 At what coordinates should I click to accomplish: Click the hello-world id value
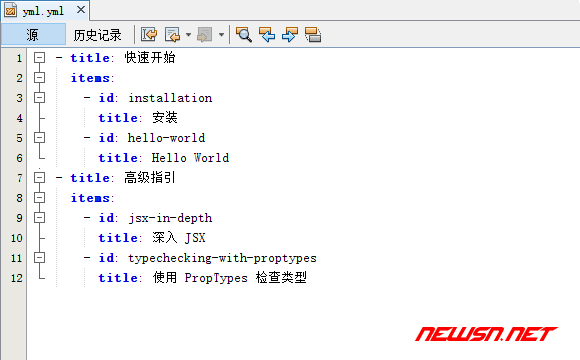(166, 138)
